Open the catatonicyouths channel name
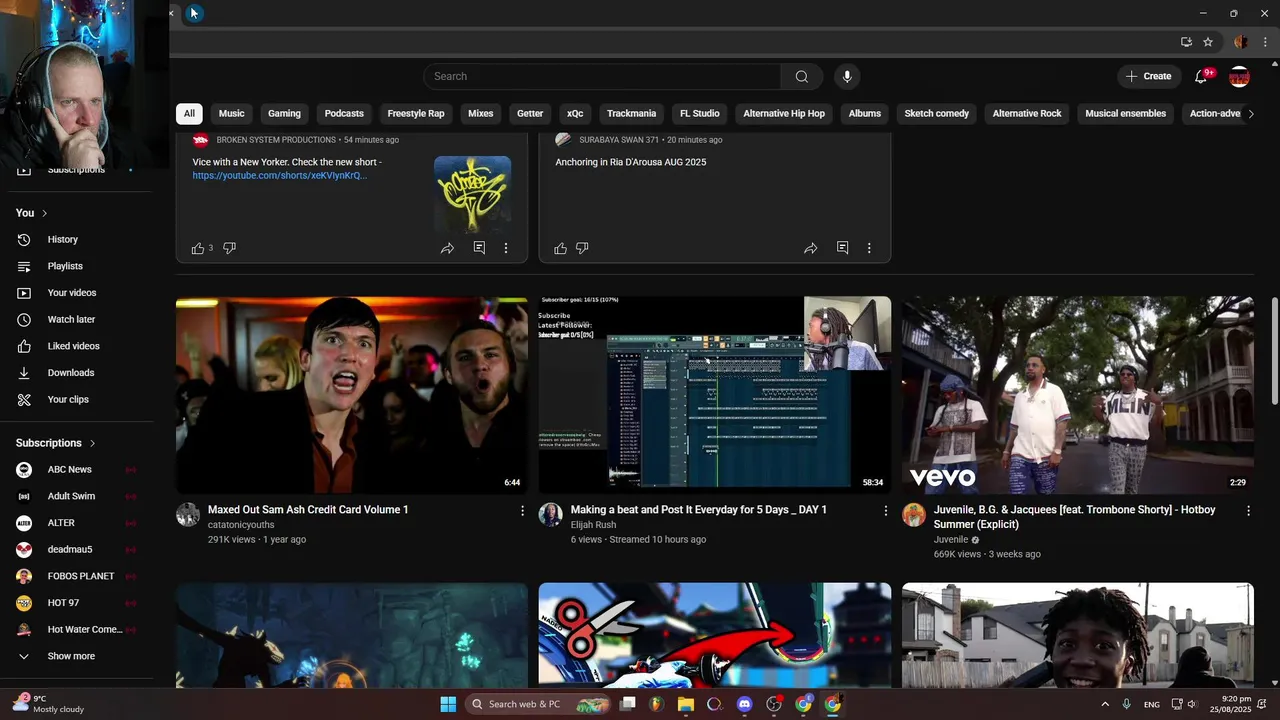The height and width of the screenshot is (720, 1280). click(x=241, y=525)
